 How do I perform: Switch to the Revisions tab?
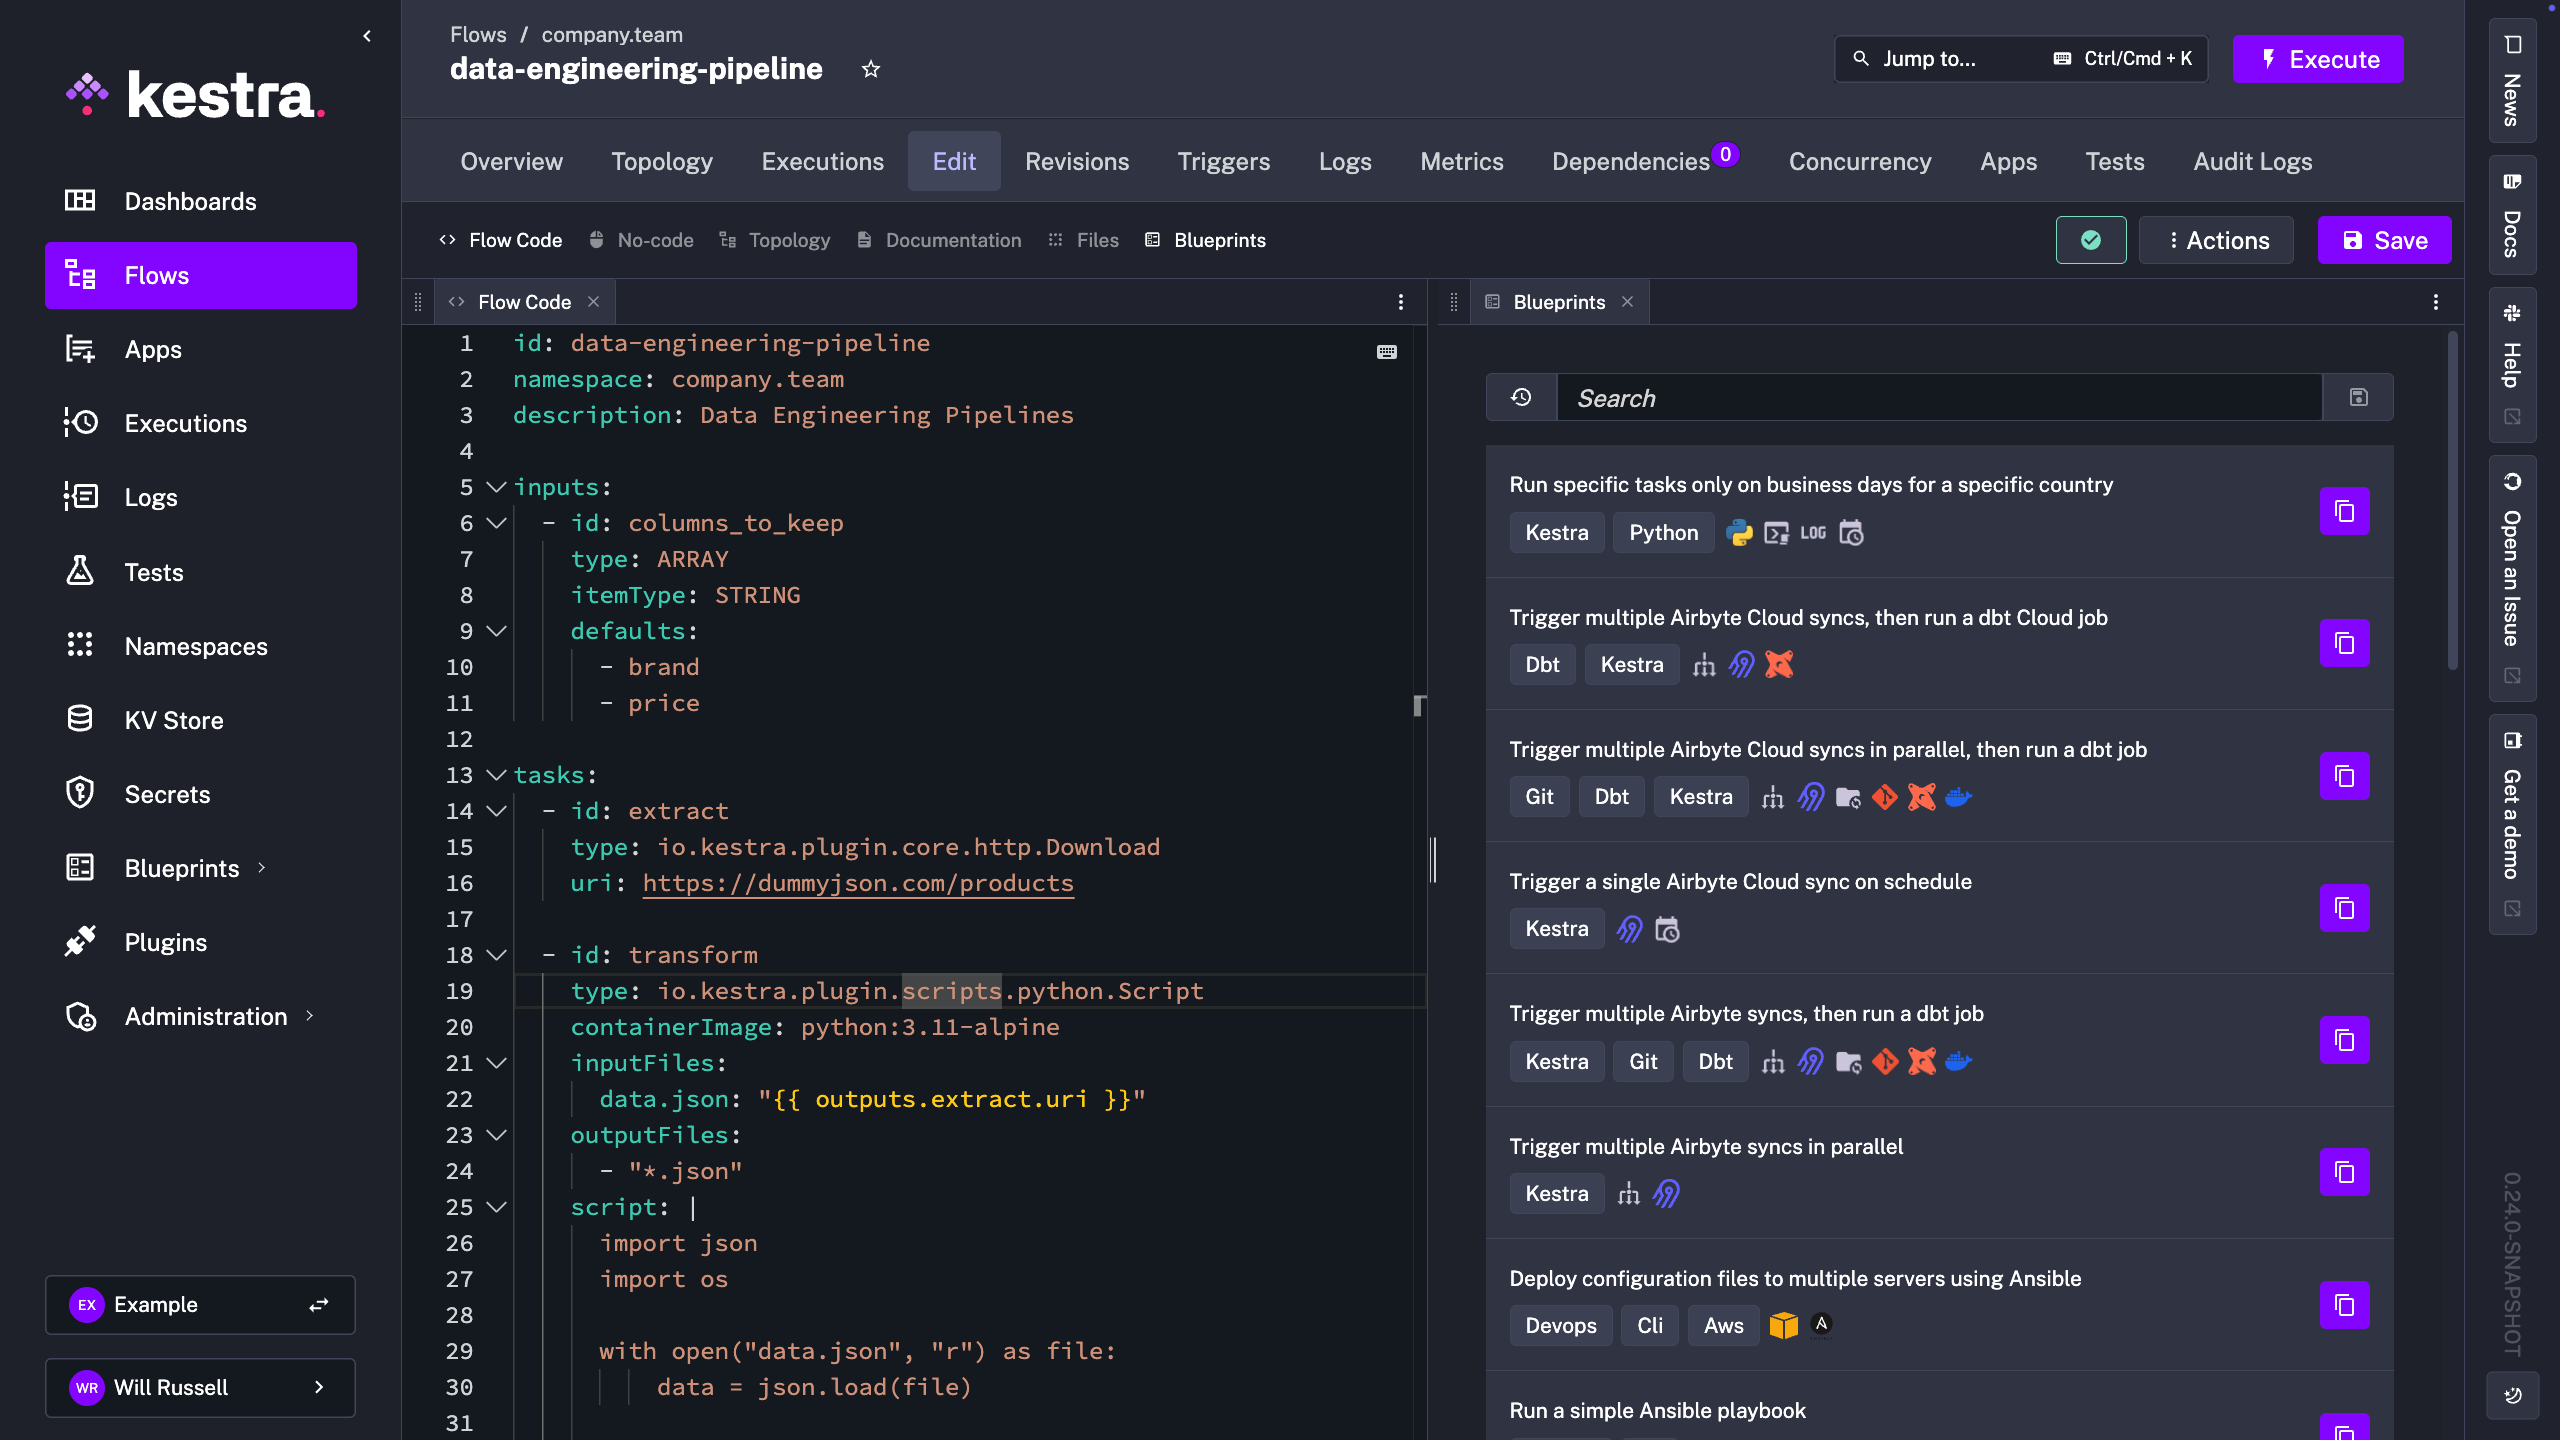coord(1076,161)
